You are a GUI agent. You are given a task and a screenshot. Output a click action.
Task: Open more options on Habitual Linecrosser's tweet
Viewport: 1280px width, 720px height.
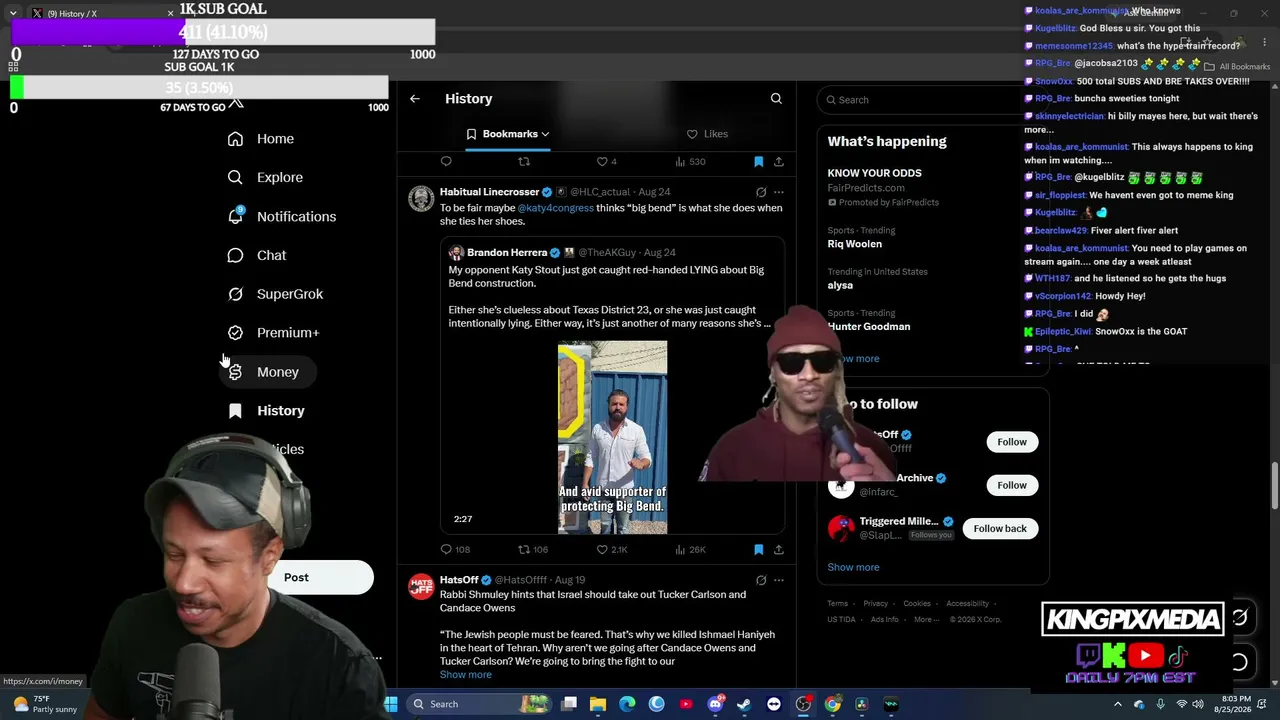click(x=779, y=192)
